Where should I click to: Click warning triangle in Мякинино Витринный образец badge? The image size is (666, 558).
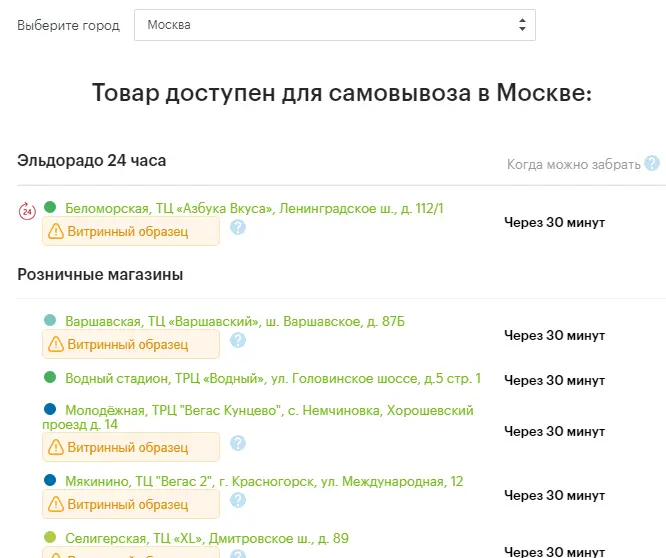point(56,504)
